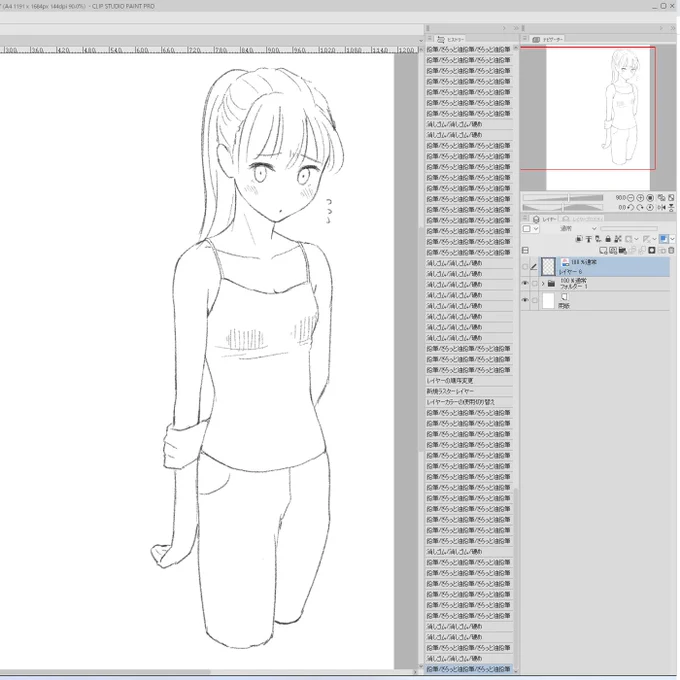Open the inactive tab beside Layer tab
Image resolution: width=680 pixels, height=680 pixels.
point(581,219)
